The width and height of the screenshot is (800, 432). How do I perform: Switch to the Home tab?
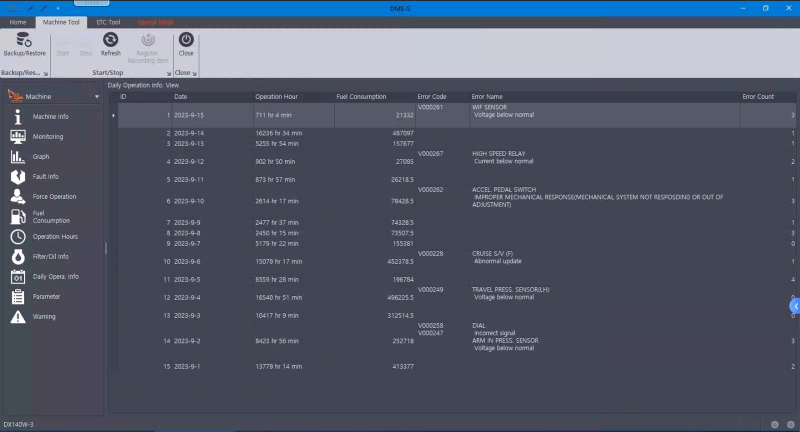click(x=17, y=21)
